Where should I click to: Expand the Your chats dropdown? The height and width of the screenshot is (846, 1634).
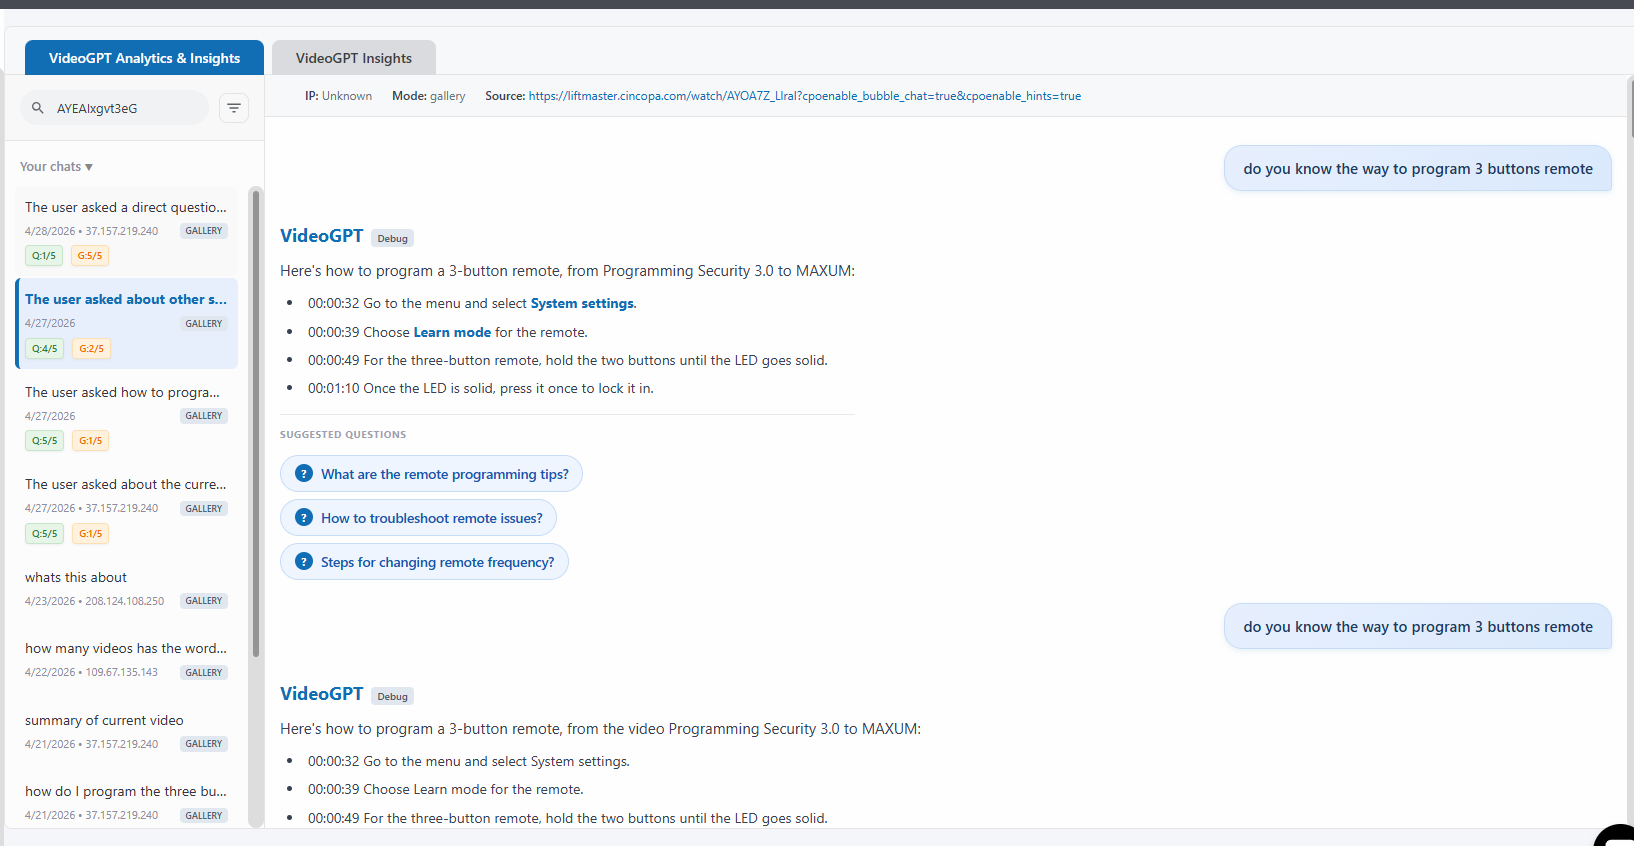pos(56,167)
